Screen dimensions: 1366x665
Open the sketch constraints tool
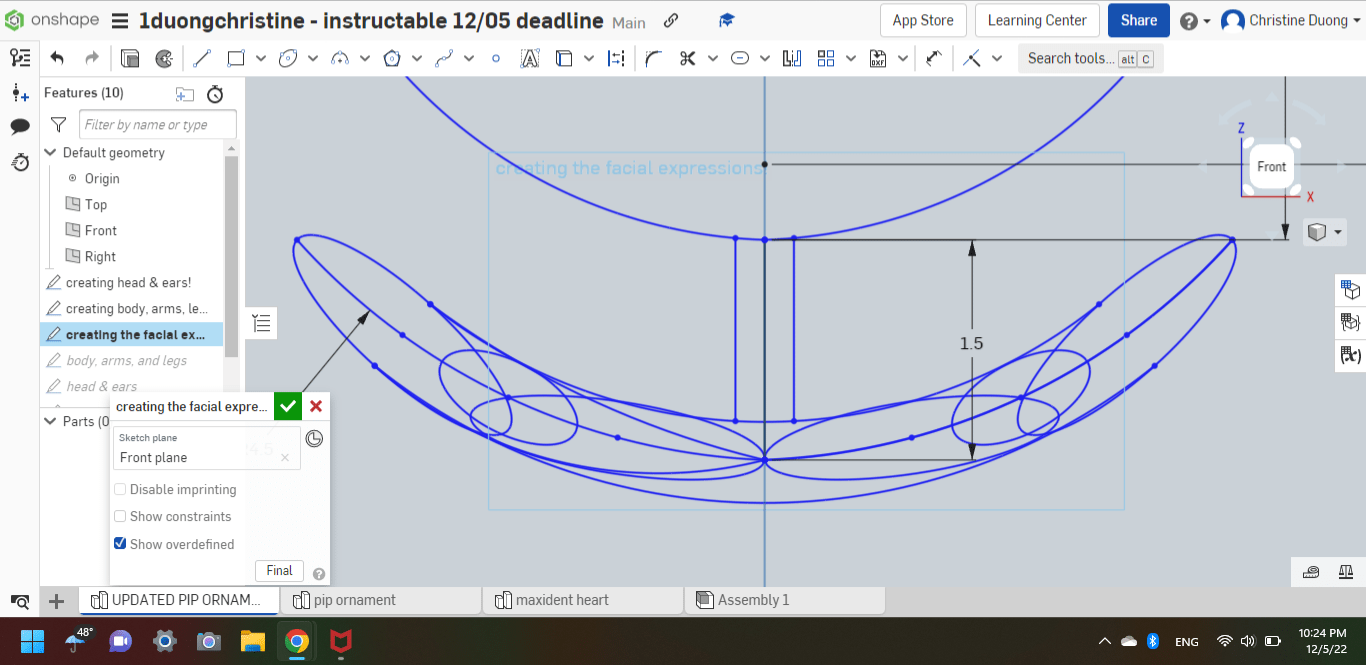pyautogui.click(x=971, y=58)
